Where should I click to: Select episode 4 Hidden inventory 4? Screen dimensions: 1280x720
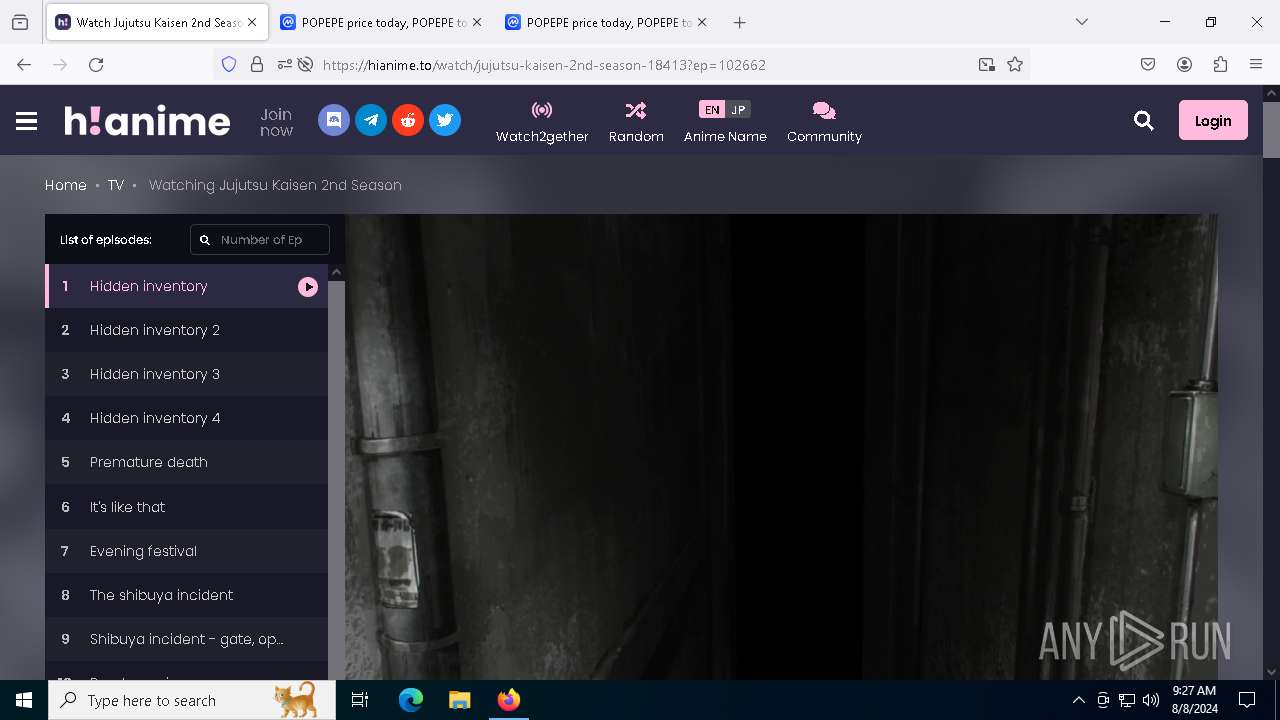186,418
